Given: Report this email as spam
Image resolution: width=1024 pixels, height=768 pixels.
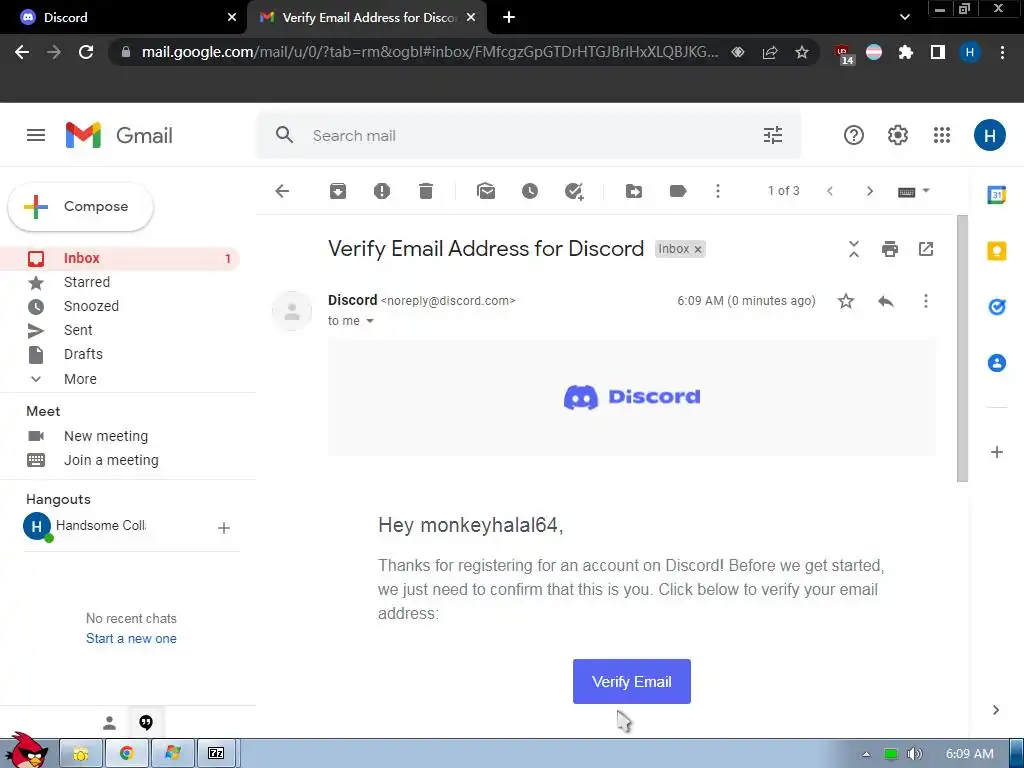Looking at the screenshot, I should tap(382, 191).
